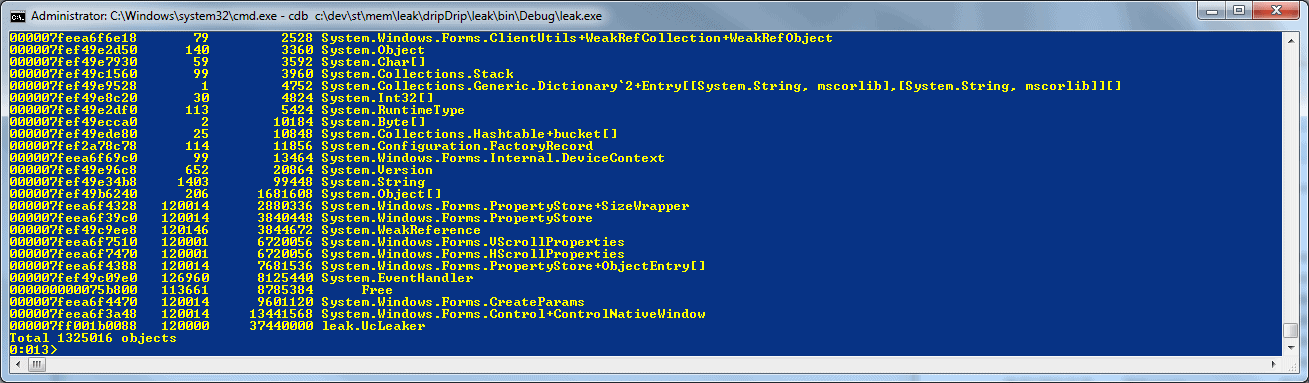
Task: Click the vertical scrollbar down arrow
Action: [1291, 347]
